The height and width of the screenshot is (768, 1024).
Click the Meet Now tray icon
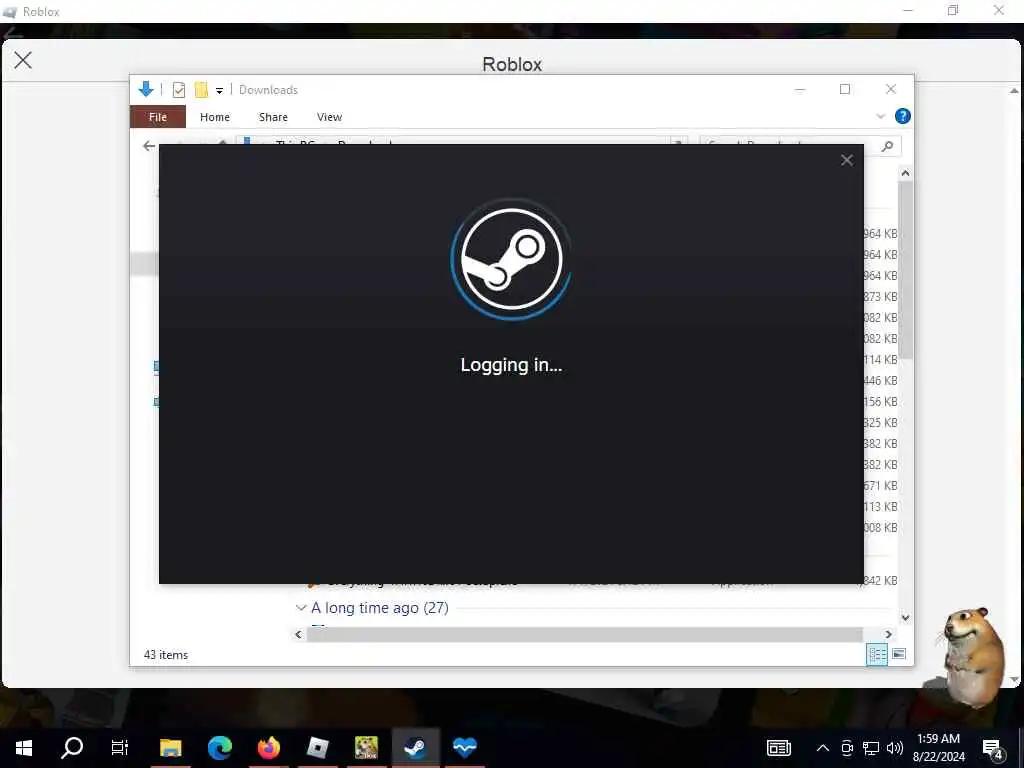(847, 748)
